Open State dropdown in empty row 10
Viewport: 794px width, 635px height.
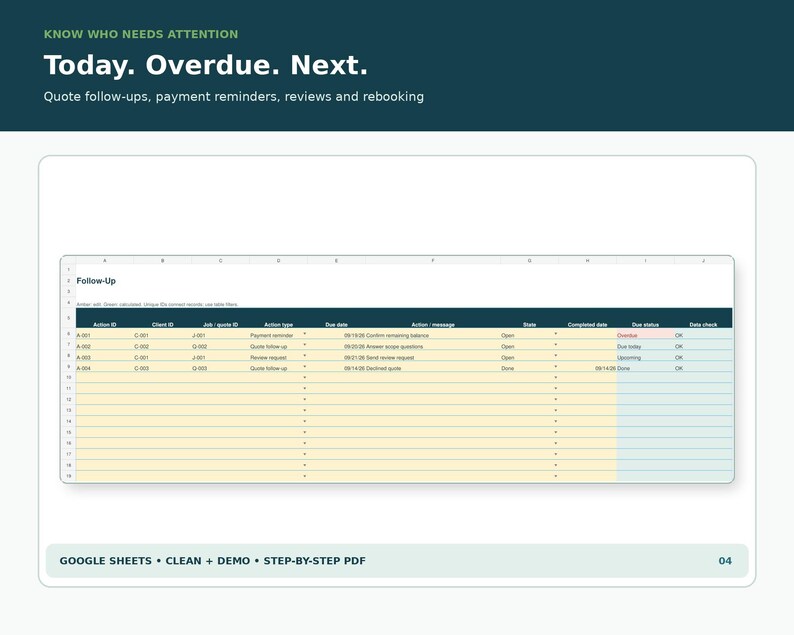click(555, 378)
